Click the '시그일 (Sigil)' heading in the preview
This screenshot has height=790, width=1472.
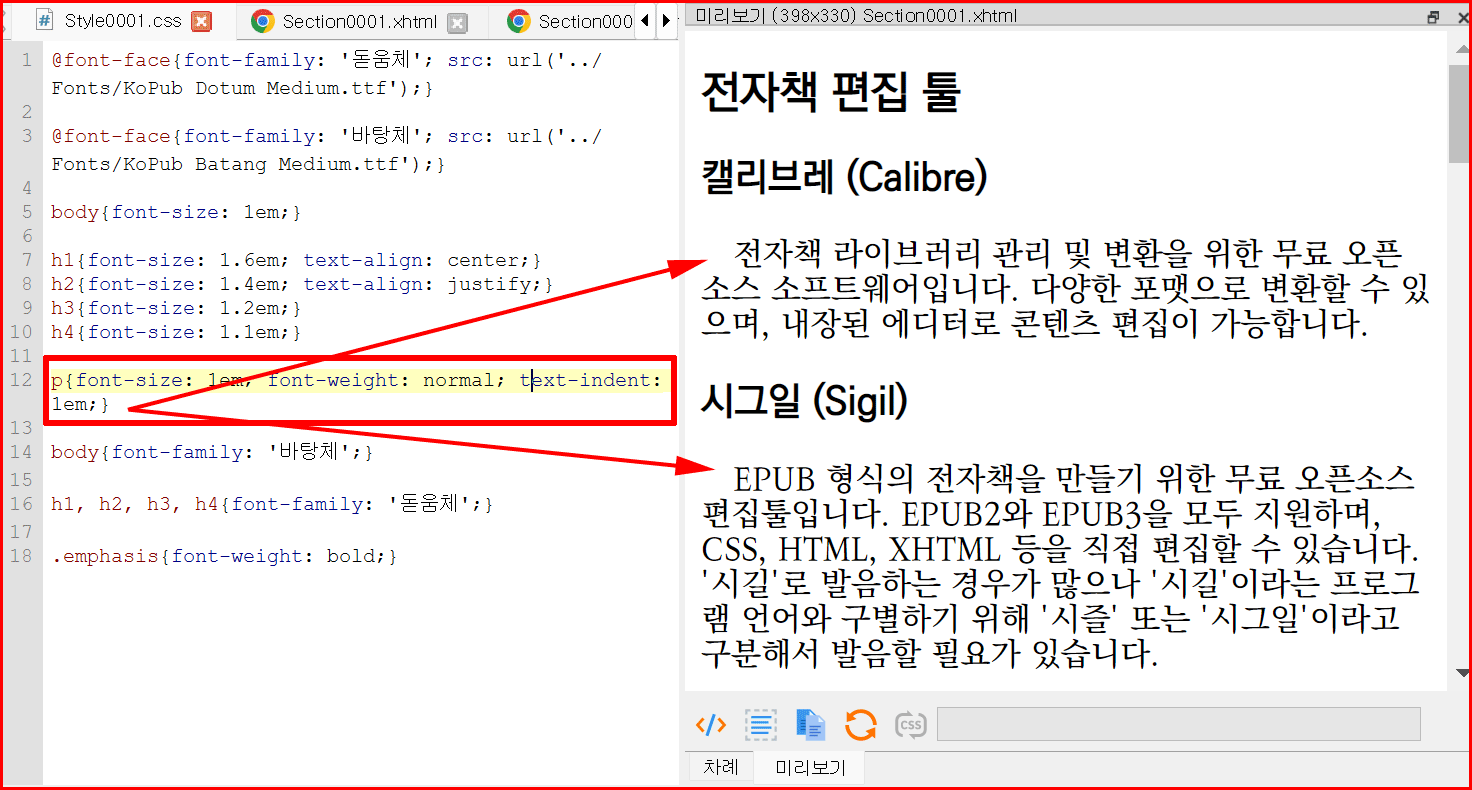pos(805,402)
